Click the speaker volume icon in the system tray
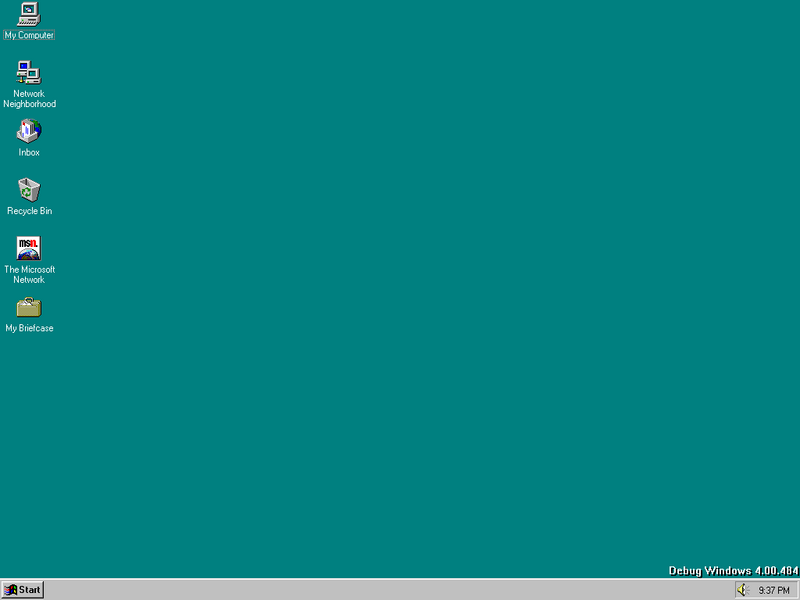 click(741, 589)
